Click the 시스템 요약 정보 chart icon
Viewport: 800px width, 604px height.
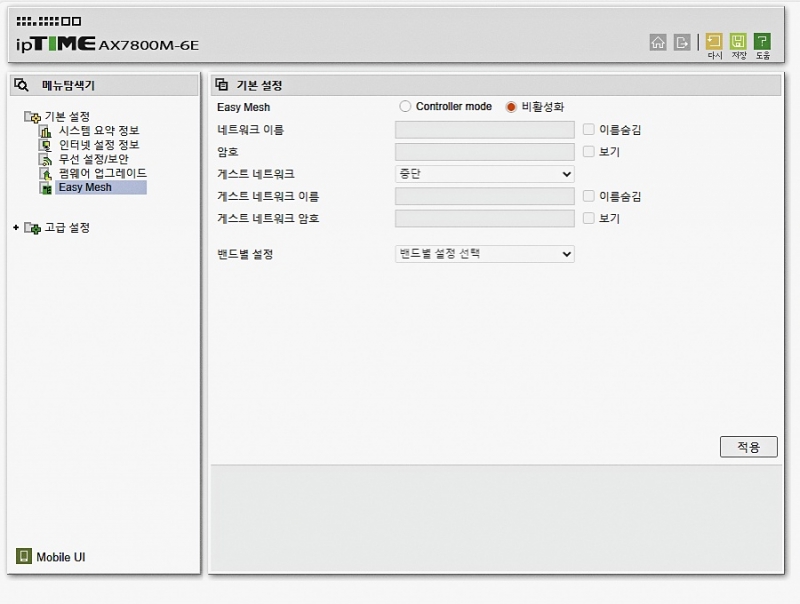(45, 131)
